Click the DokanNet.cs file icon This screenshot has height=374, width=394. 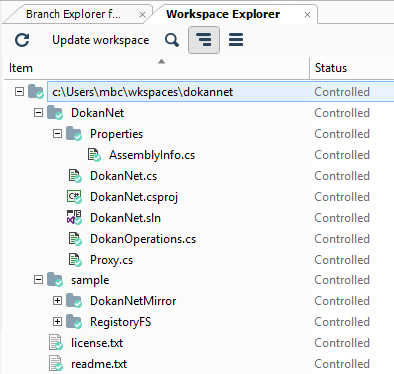click(75, 176)
